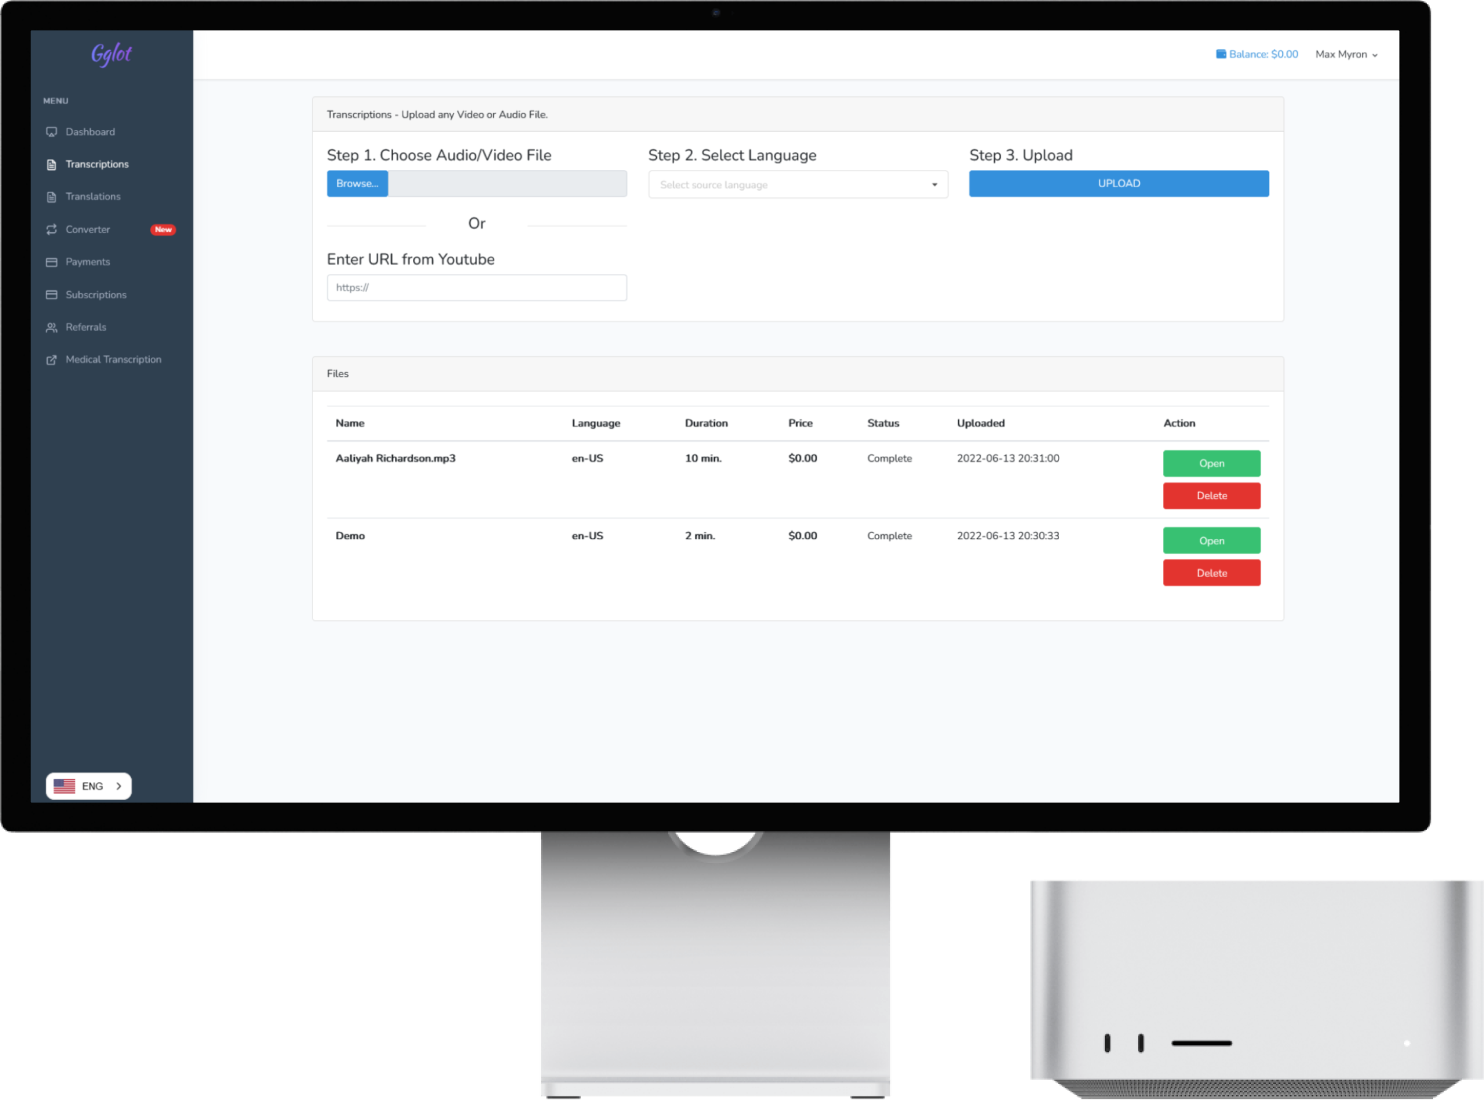Open the Demo transcription
This screenshot has width=1484, height=1100.
point(1212,541)
